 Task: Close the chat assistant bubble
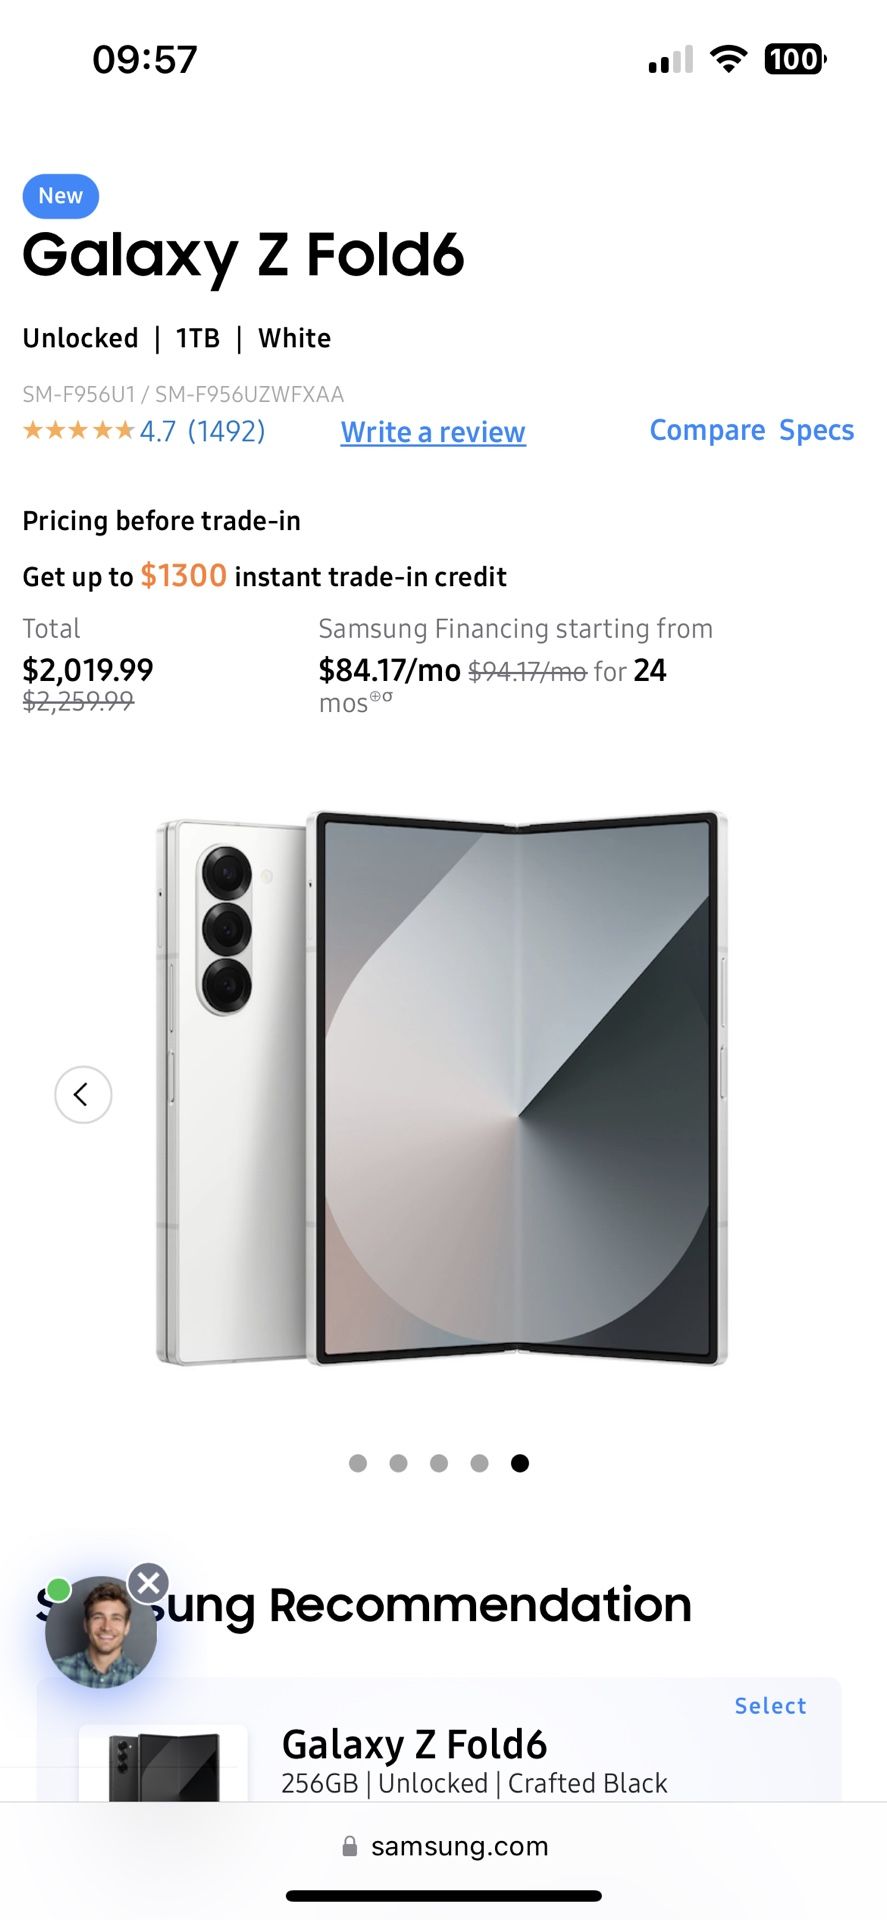pyautogui.click(x=149, y=1583)
